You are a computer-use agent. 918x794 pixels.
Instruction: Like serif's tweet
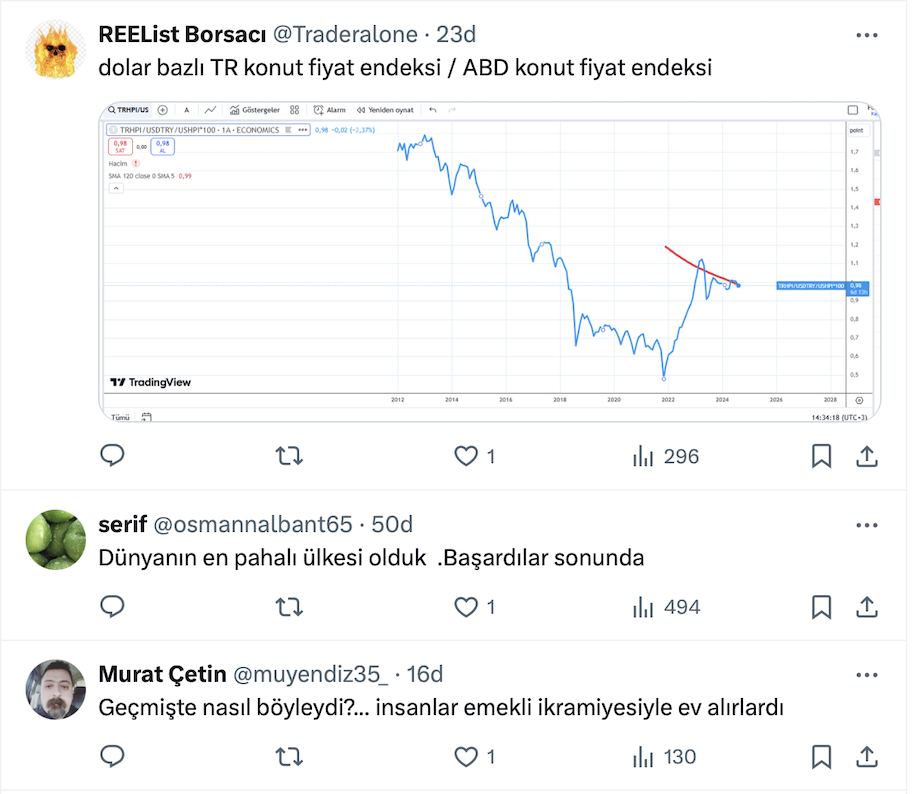[467, 607]
